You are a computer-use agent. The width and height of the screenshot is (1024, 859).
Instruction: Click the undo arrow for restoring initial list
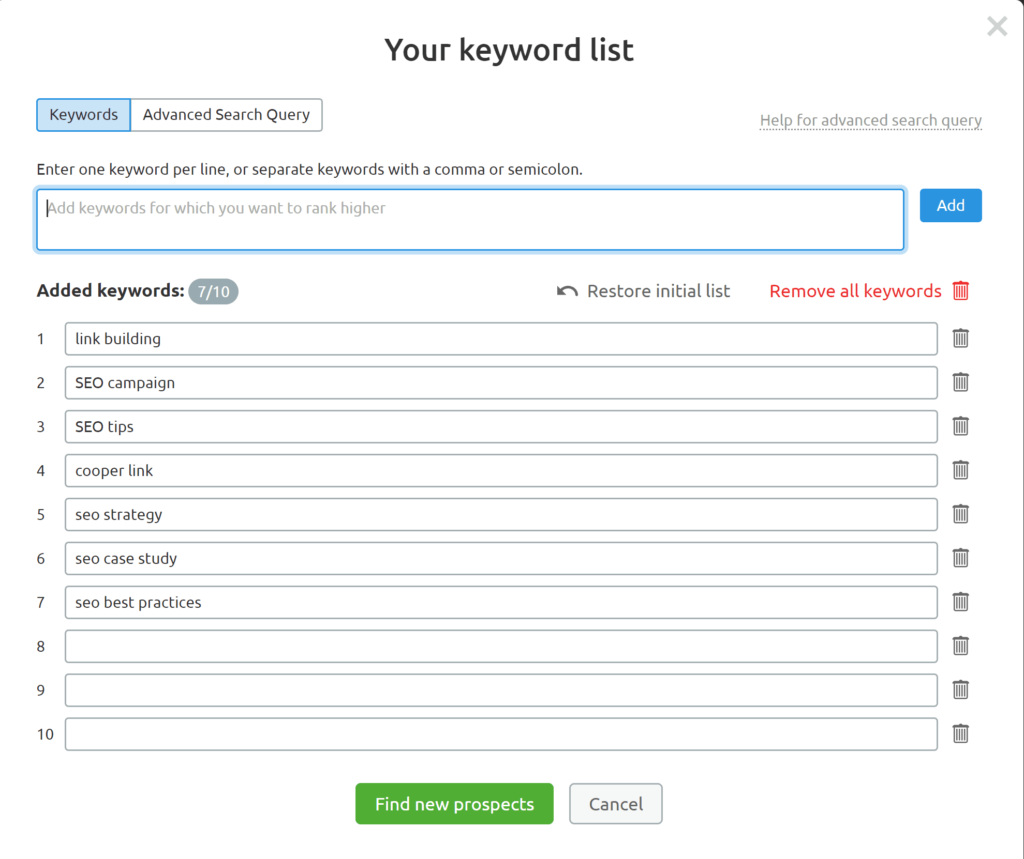click(x=567, y=291)
